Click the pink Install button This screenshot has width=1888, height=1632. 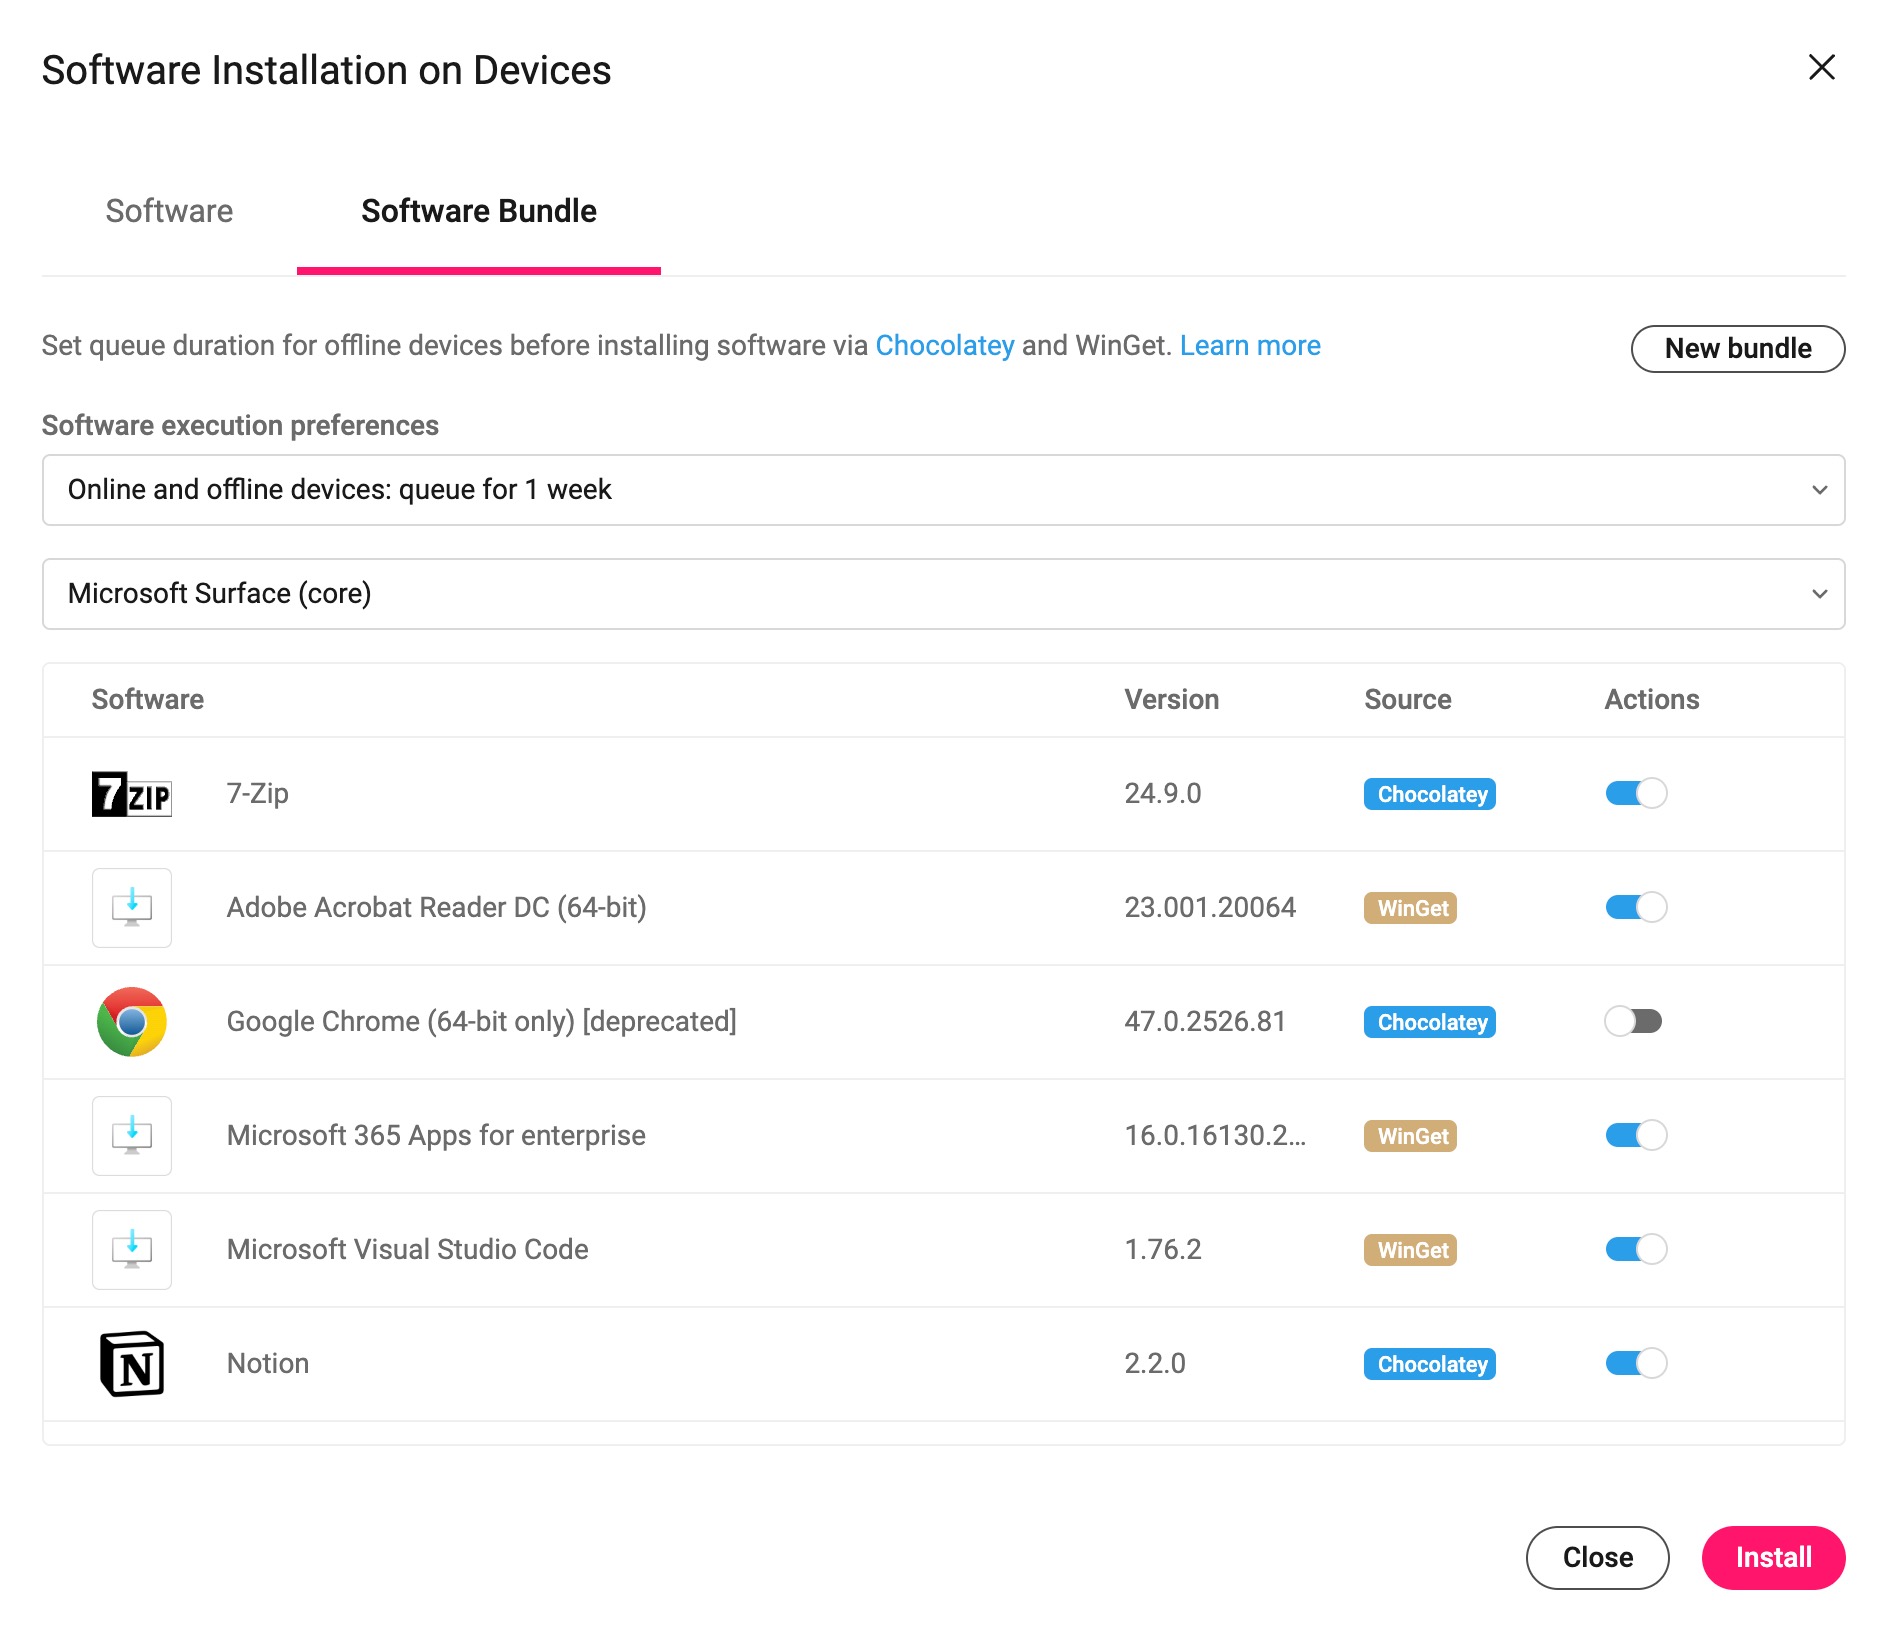pos(1773,1558)
